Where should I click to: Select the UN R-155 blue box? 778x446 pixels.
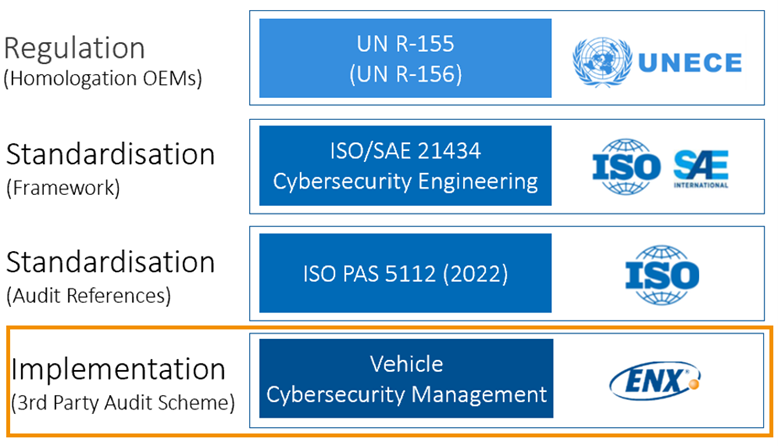[x=405, y=58]
